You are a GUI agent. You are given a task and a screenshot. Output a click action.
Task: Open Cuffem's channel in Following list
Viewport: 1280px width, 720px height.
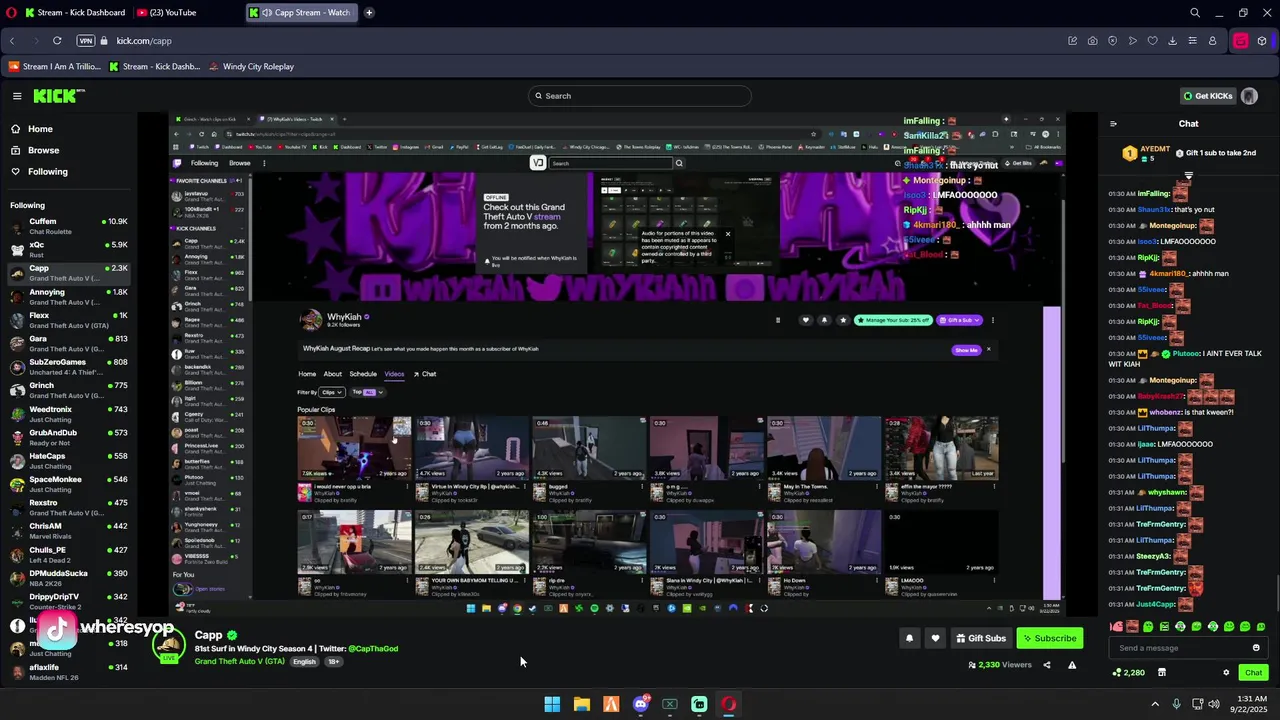pyautogui.click(x=68, y=226)
